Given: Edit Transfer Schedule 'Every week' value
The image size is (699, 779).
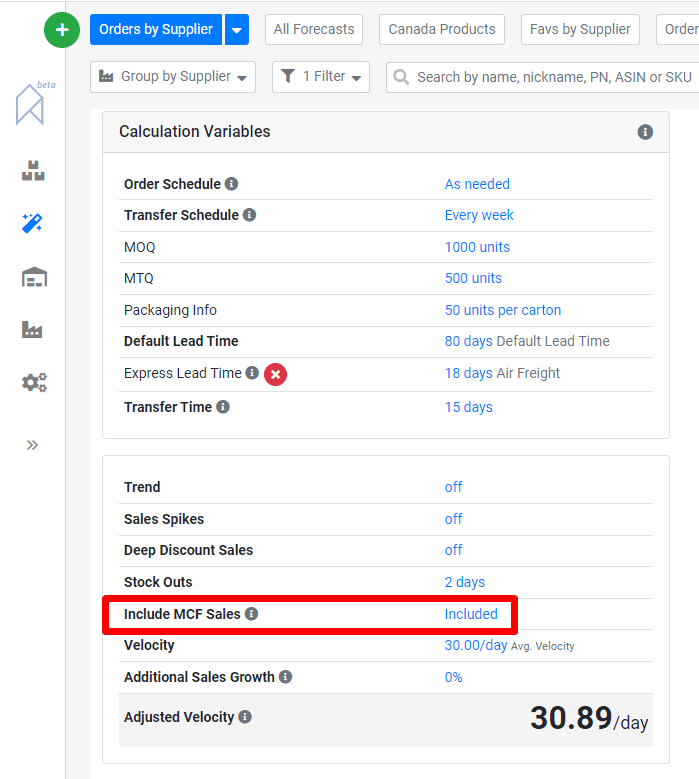Looking at the screenshot, I should [479, 215].
